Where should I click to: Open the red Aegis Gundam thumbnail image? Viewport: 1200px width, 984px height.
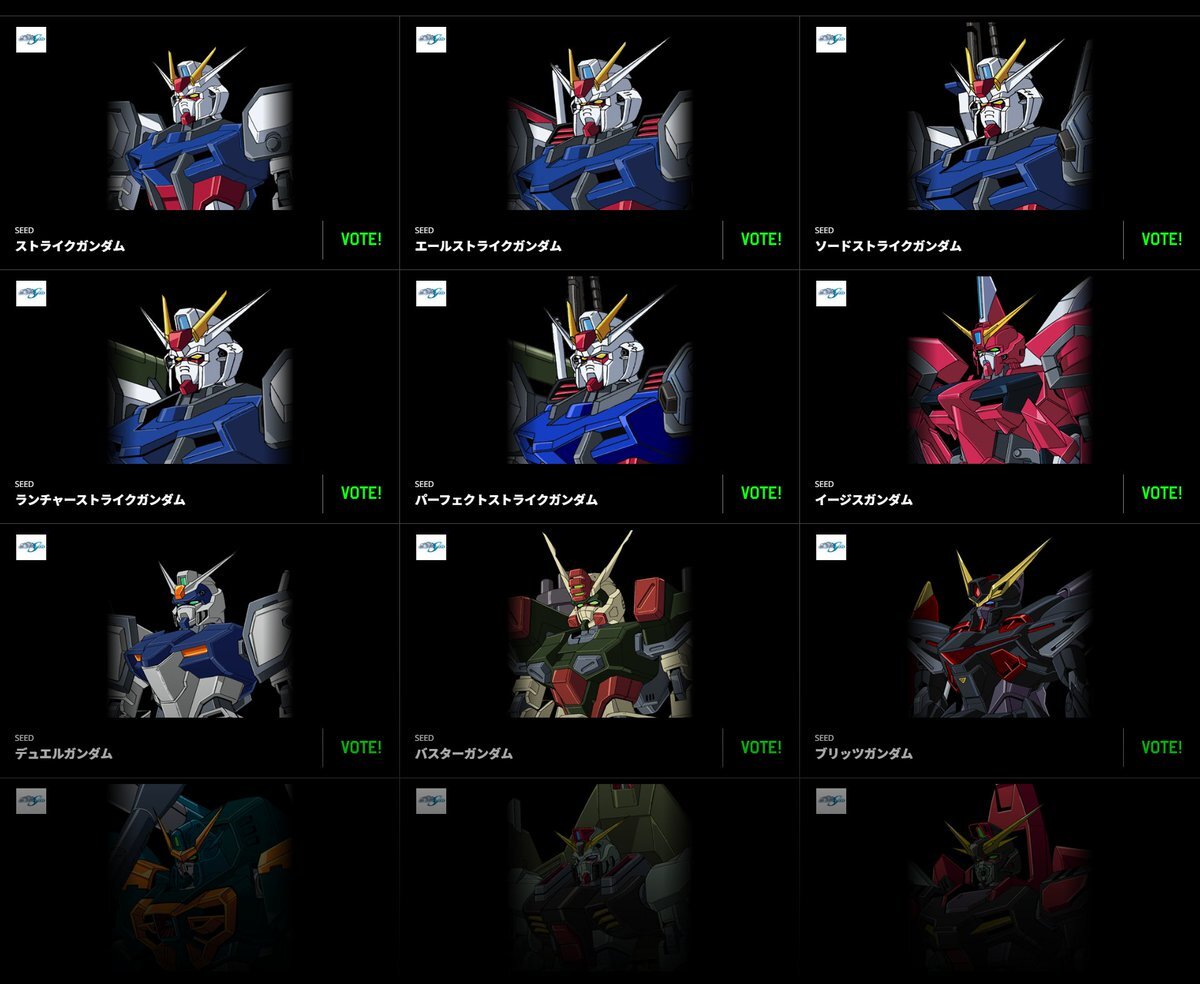1000,370
